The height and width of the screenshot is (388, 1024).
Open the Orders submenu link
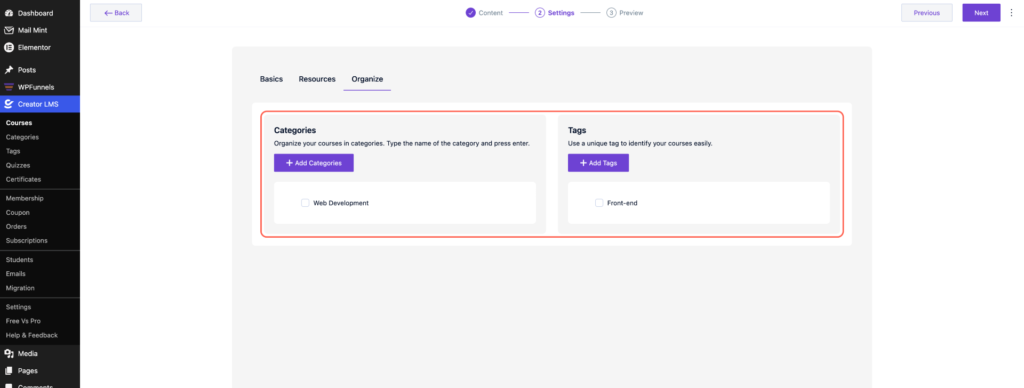(16, 227)
